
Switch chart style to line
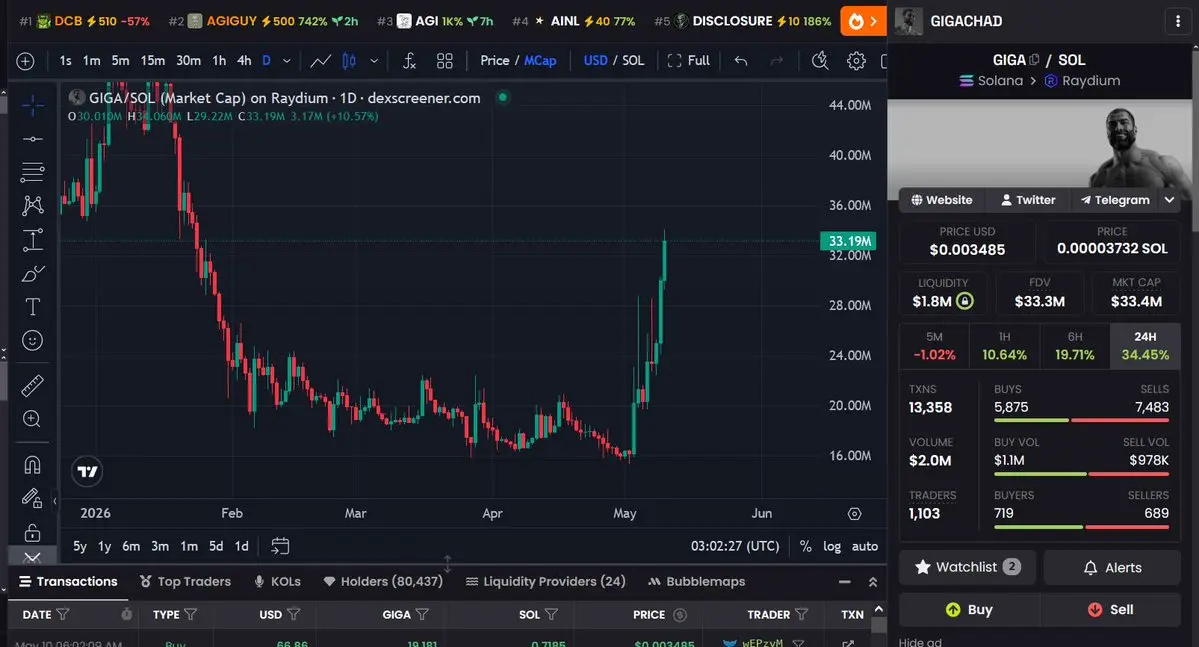point(320,60)
